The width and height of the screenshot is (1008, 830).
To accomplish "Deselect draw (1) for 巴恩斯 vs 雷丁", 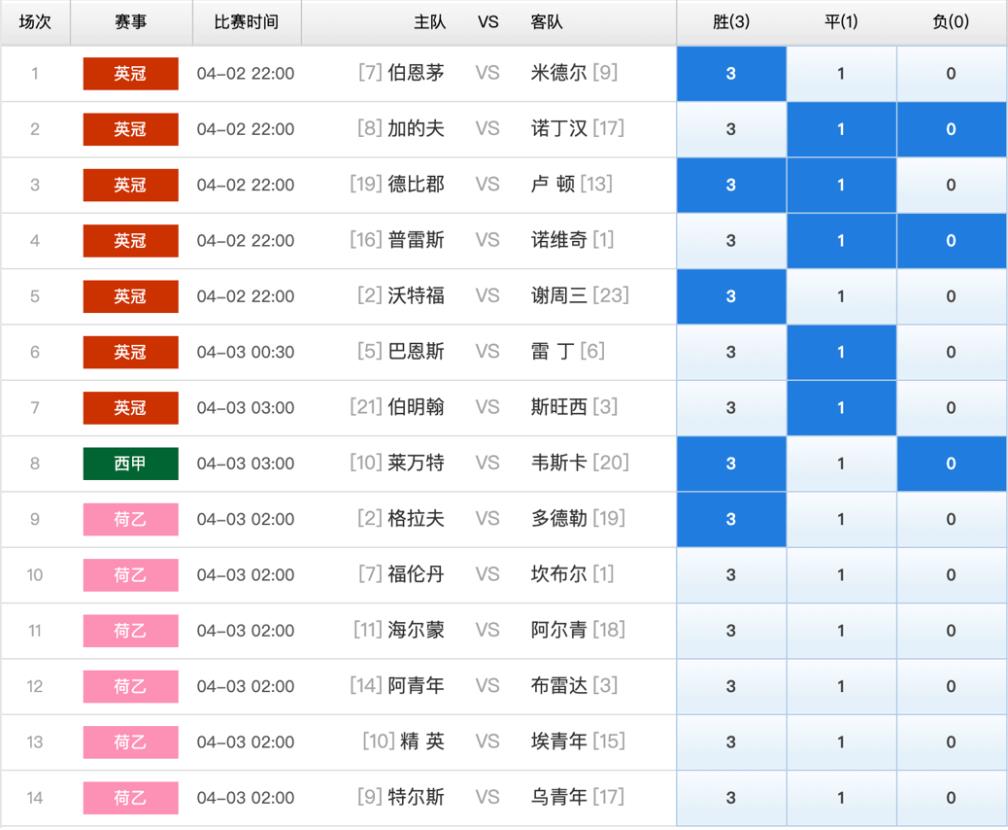I will pos(841,352).
